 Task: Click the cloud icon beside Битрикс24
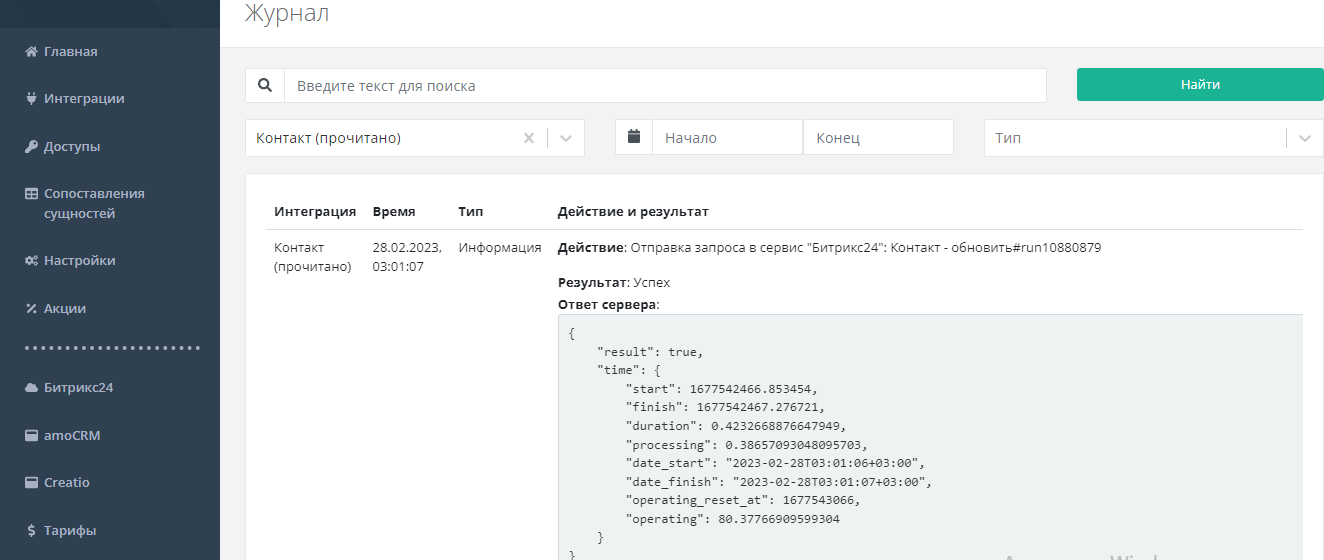point(31,388)
